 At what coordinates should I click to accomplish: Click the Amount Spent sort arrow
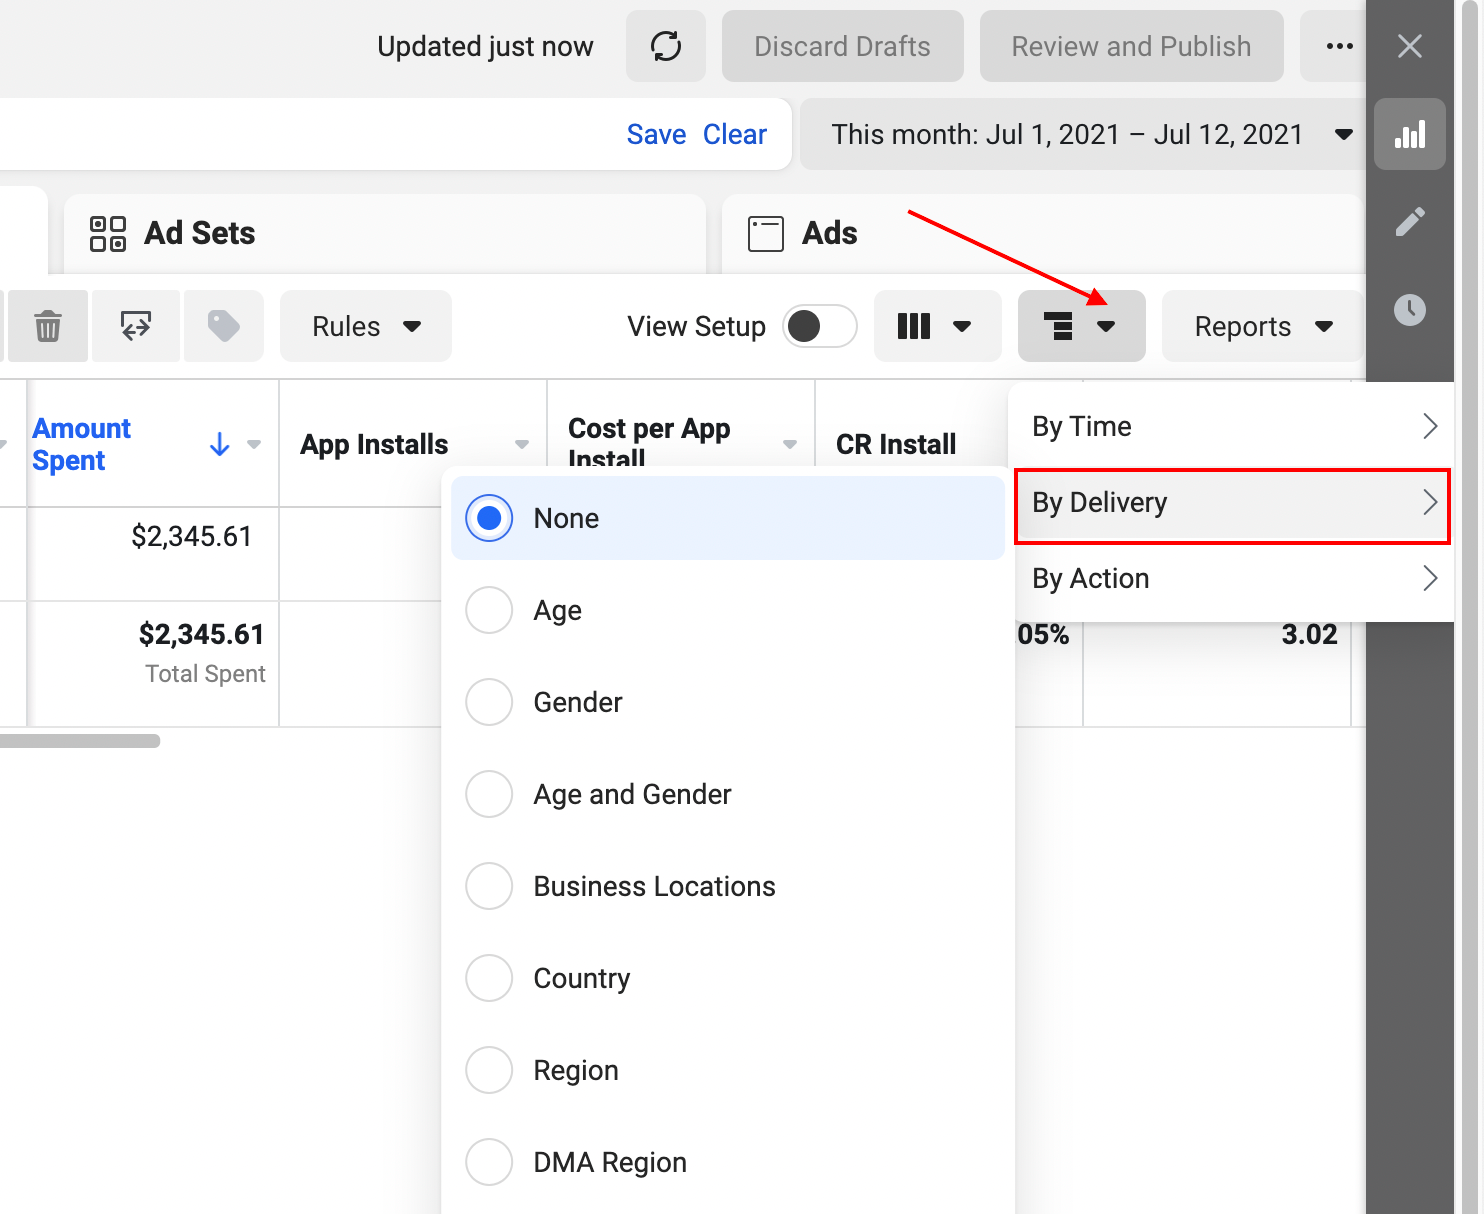(x=220, y=445)
